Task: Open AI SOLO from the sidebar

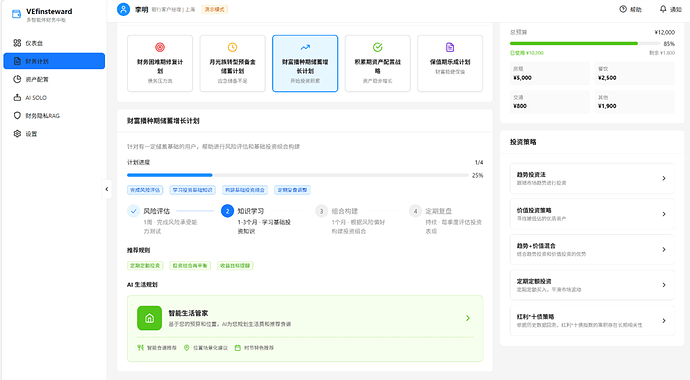Action: coord(54,97)
